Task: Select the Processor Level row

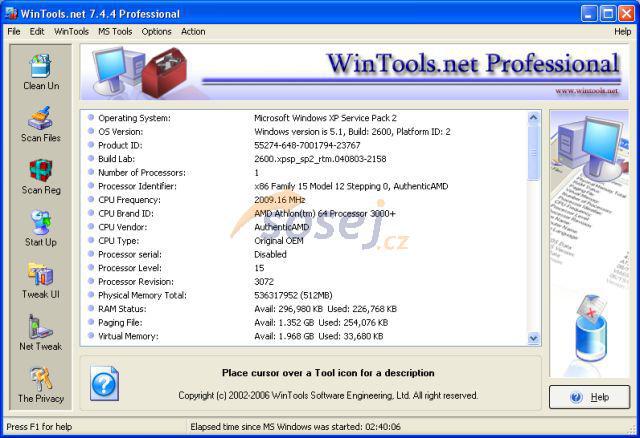Action: (306, 268)
